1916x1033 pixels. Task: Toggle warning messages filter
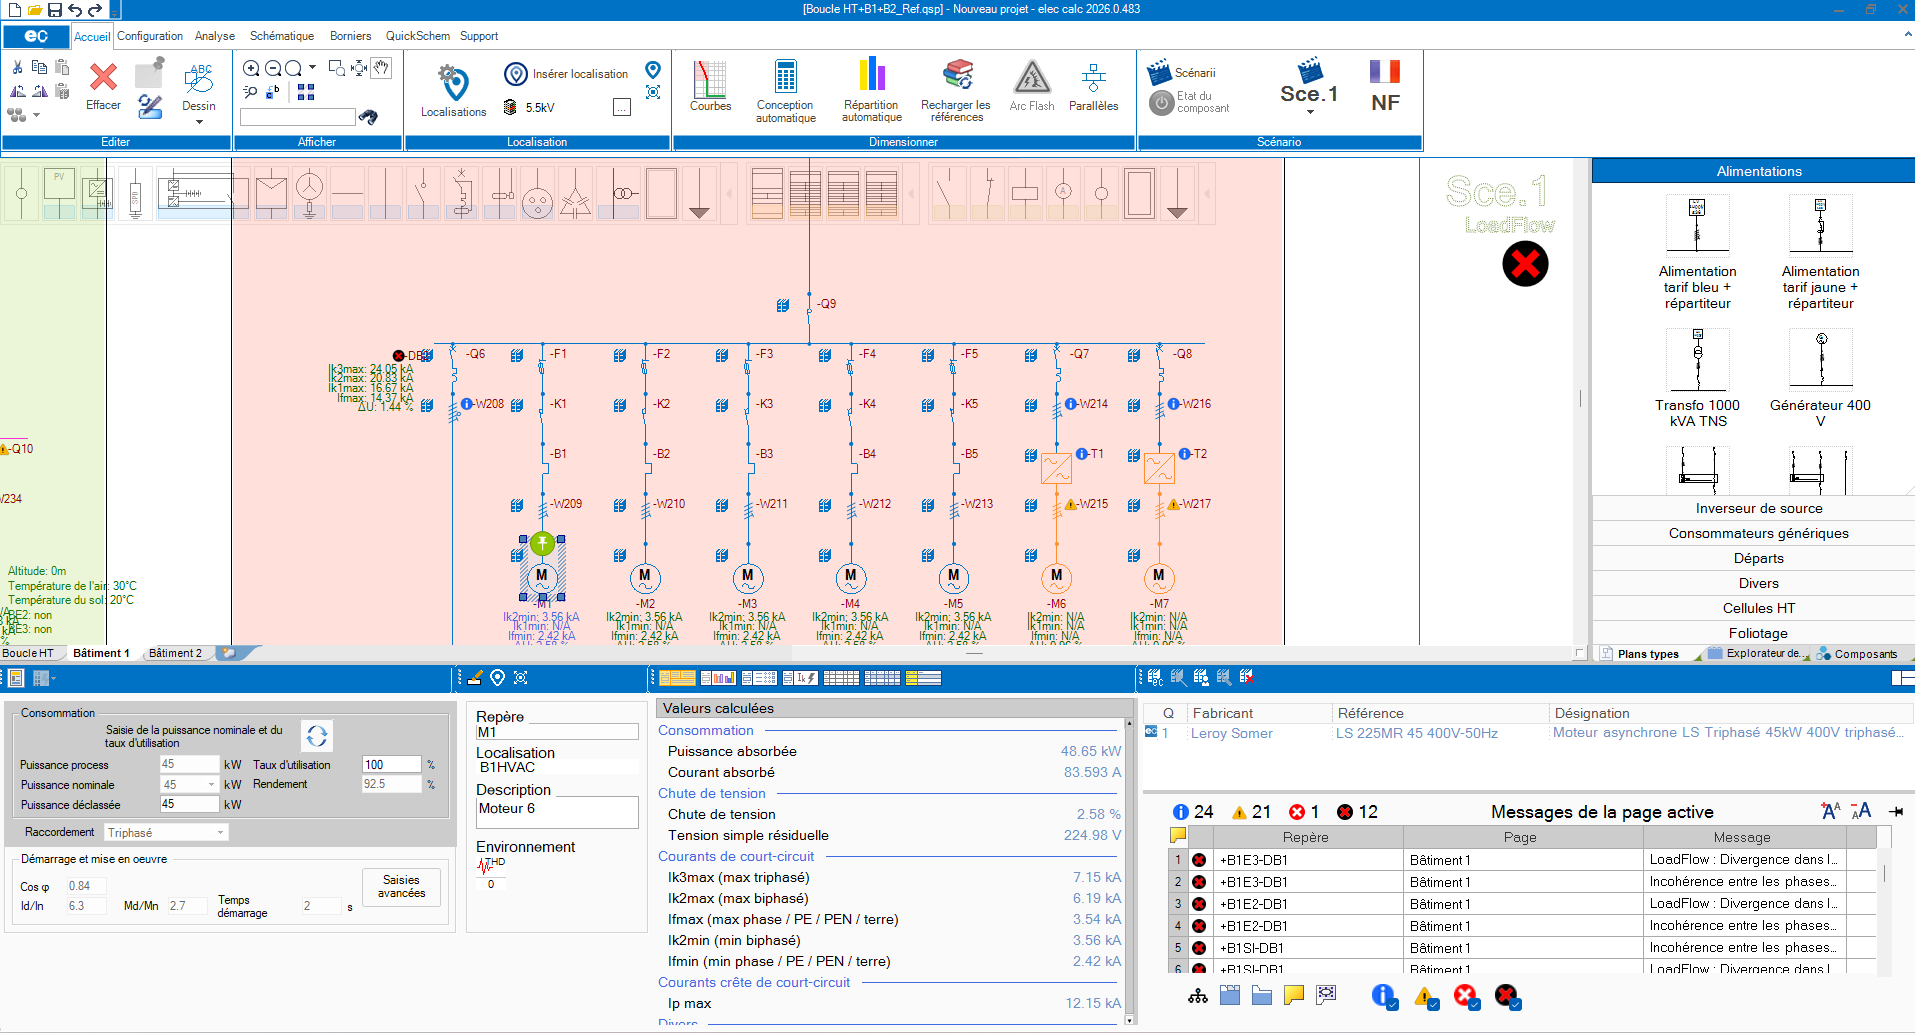click(1426, 996)
